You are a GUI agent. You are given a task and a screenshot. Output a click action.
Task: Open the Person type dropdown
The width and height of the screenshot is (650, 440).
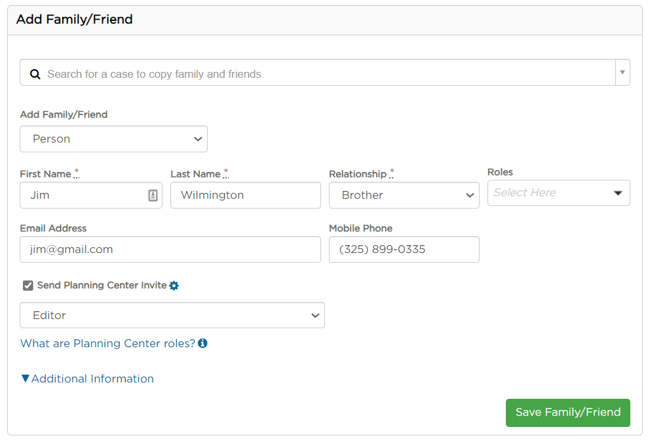point(114,139)
